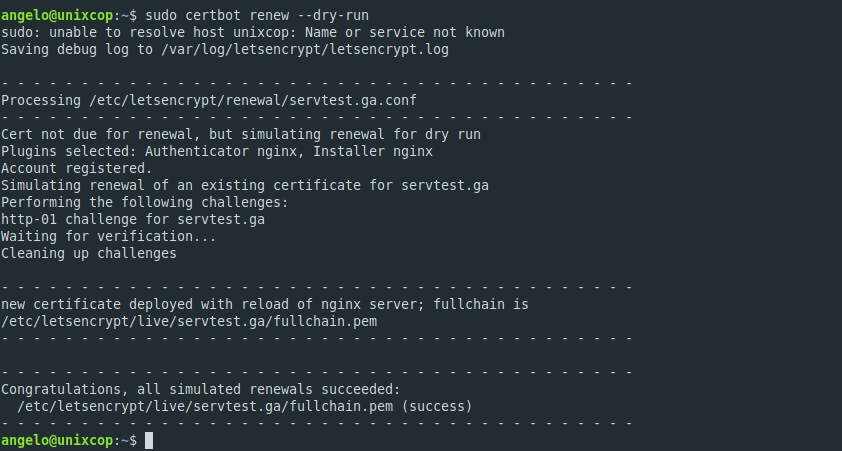Click the terminal cursor block at the prompt
The height and width of the screenshot is (451, 842).
tap(149, 441)
